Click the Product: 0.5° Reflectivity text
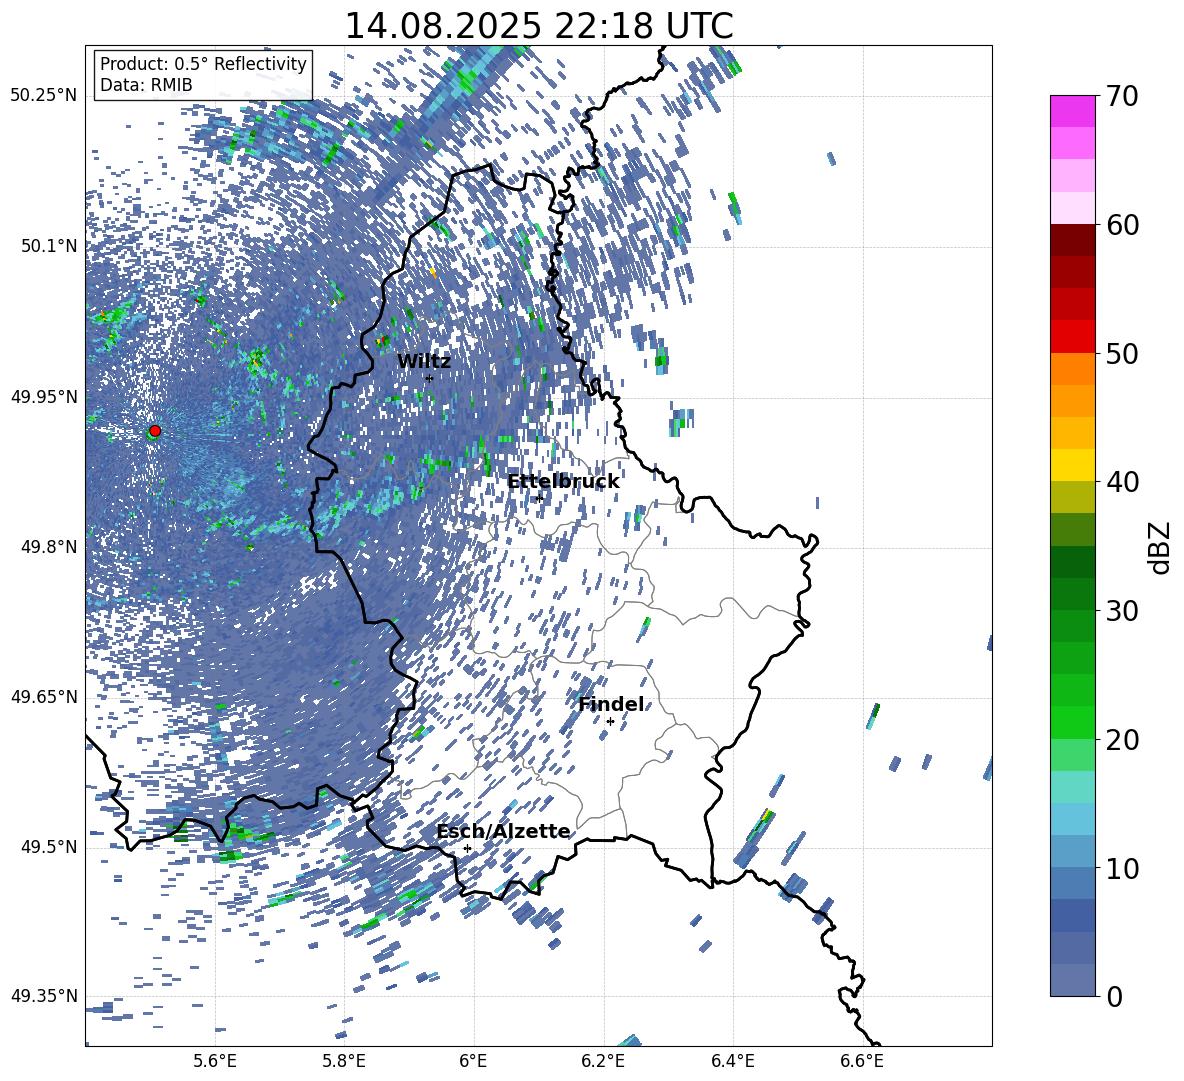This screenshot has height=1081, width=1184. tap(203, 64)
